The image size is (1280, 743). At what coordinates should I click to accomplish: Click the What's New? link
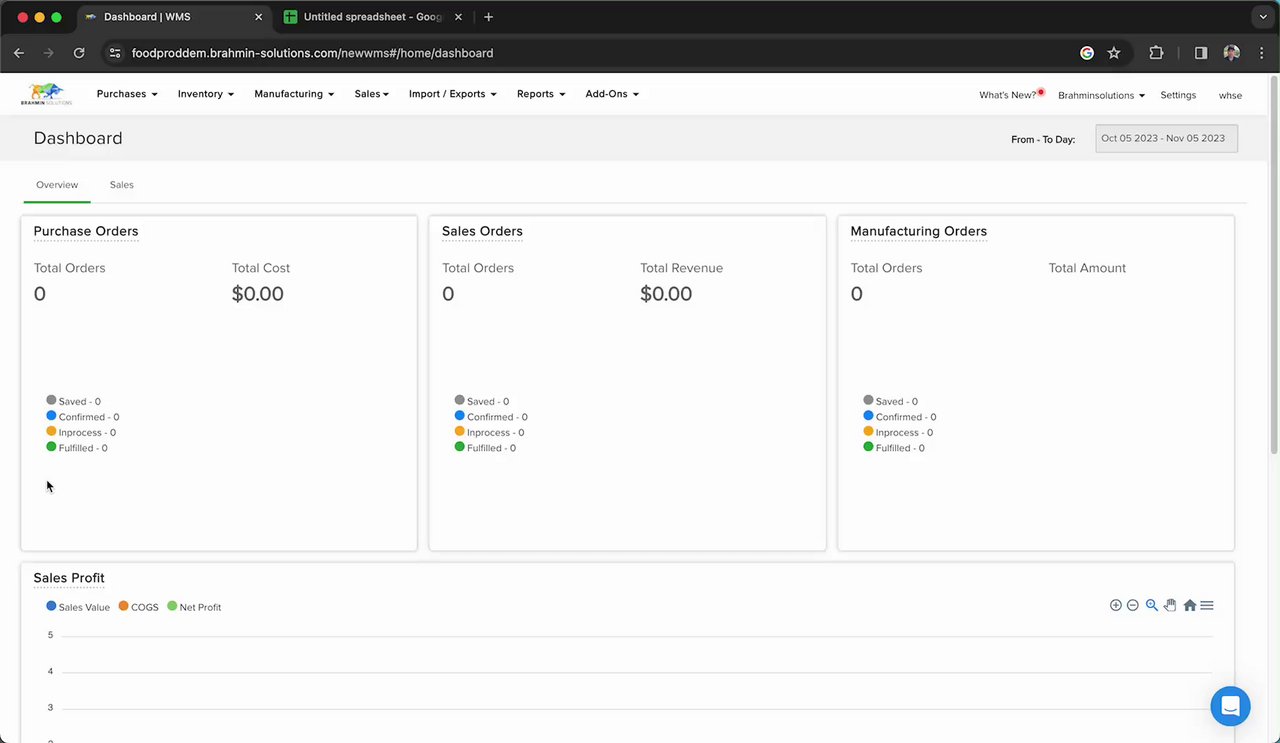pyautogui.click(x=1008, y=95)
